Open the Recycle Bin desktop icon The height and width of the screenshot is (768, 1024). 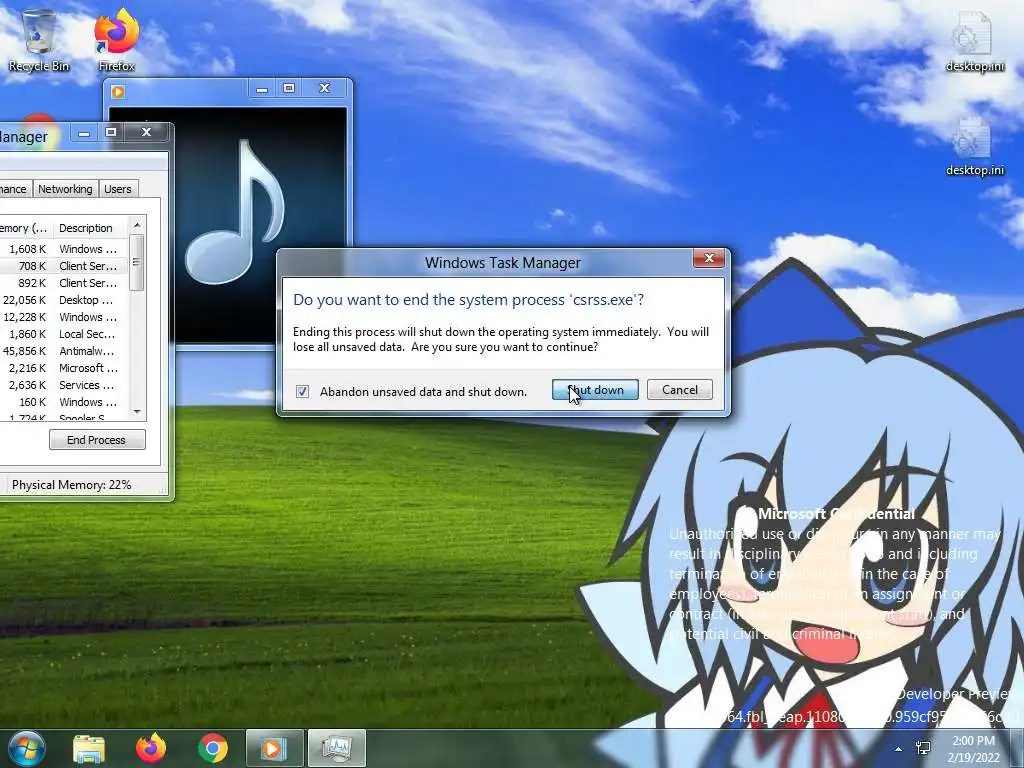click(39, 39)
